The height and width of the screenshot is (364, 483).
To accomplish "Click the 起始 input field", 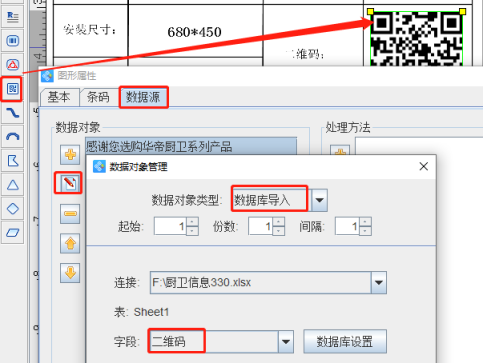I will (x=170, y=227).
